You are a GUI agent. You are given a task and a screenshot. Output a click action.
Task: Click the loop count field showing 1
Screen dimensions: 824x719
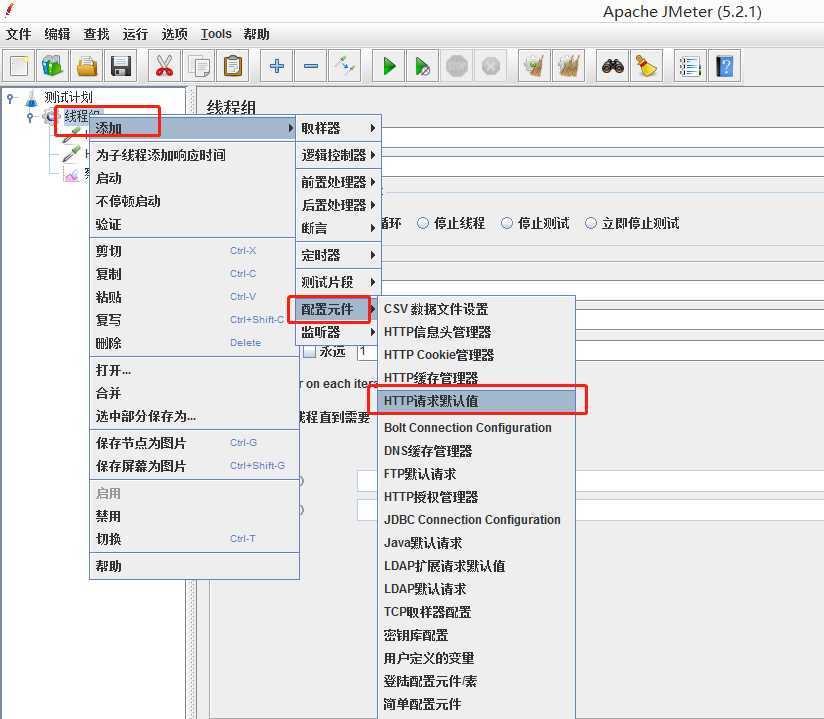coord(367,351)
